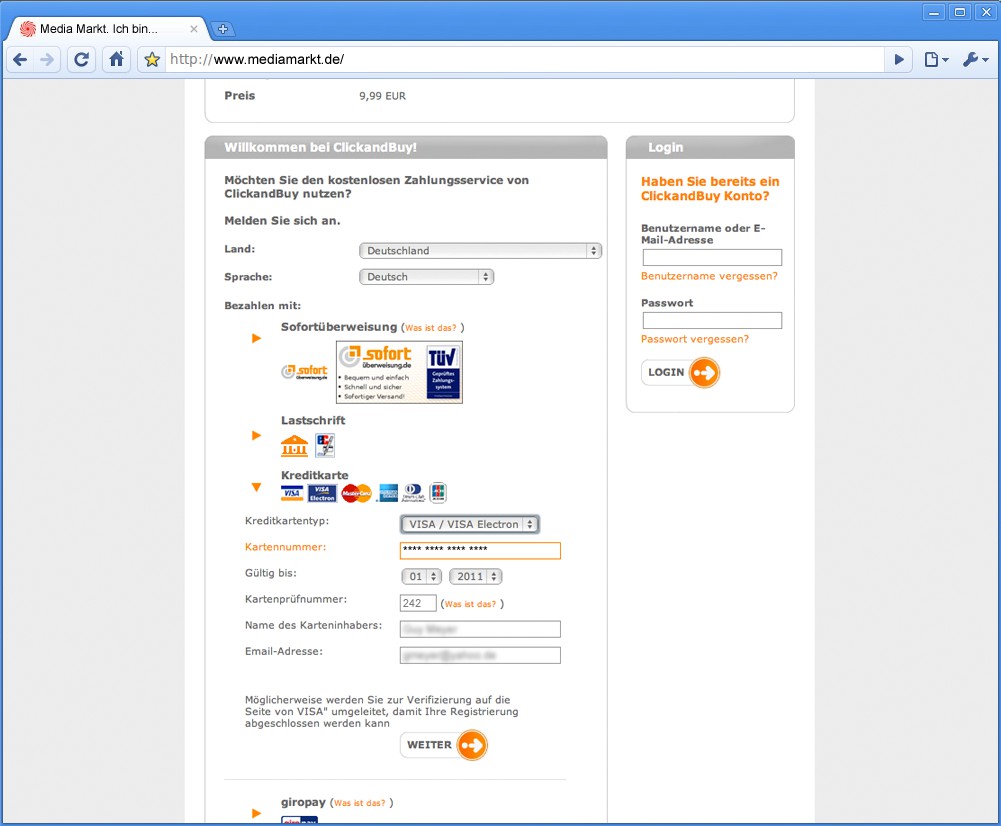Open the page menu icon

point(936,60)
